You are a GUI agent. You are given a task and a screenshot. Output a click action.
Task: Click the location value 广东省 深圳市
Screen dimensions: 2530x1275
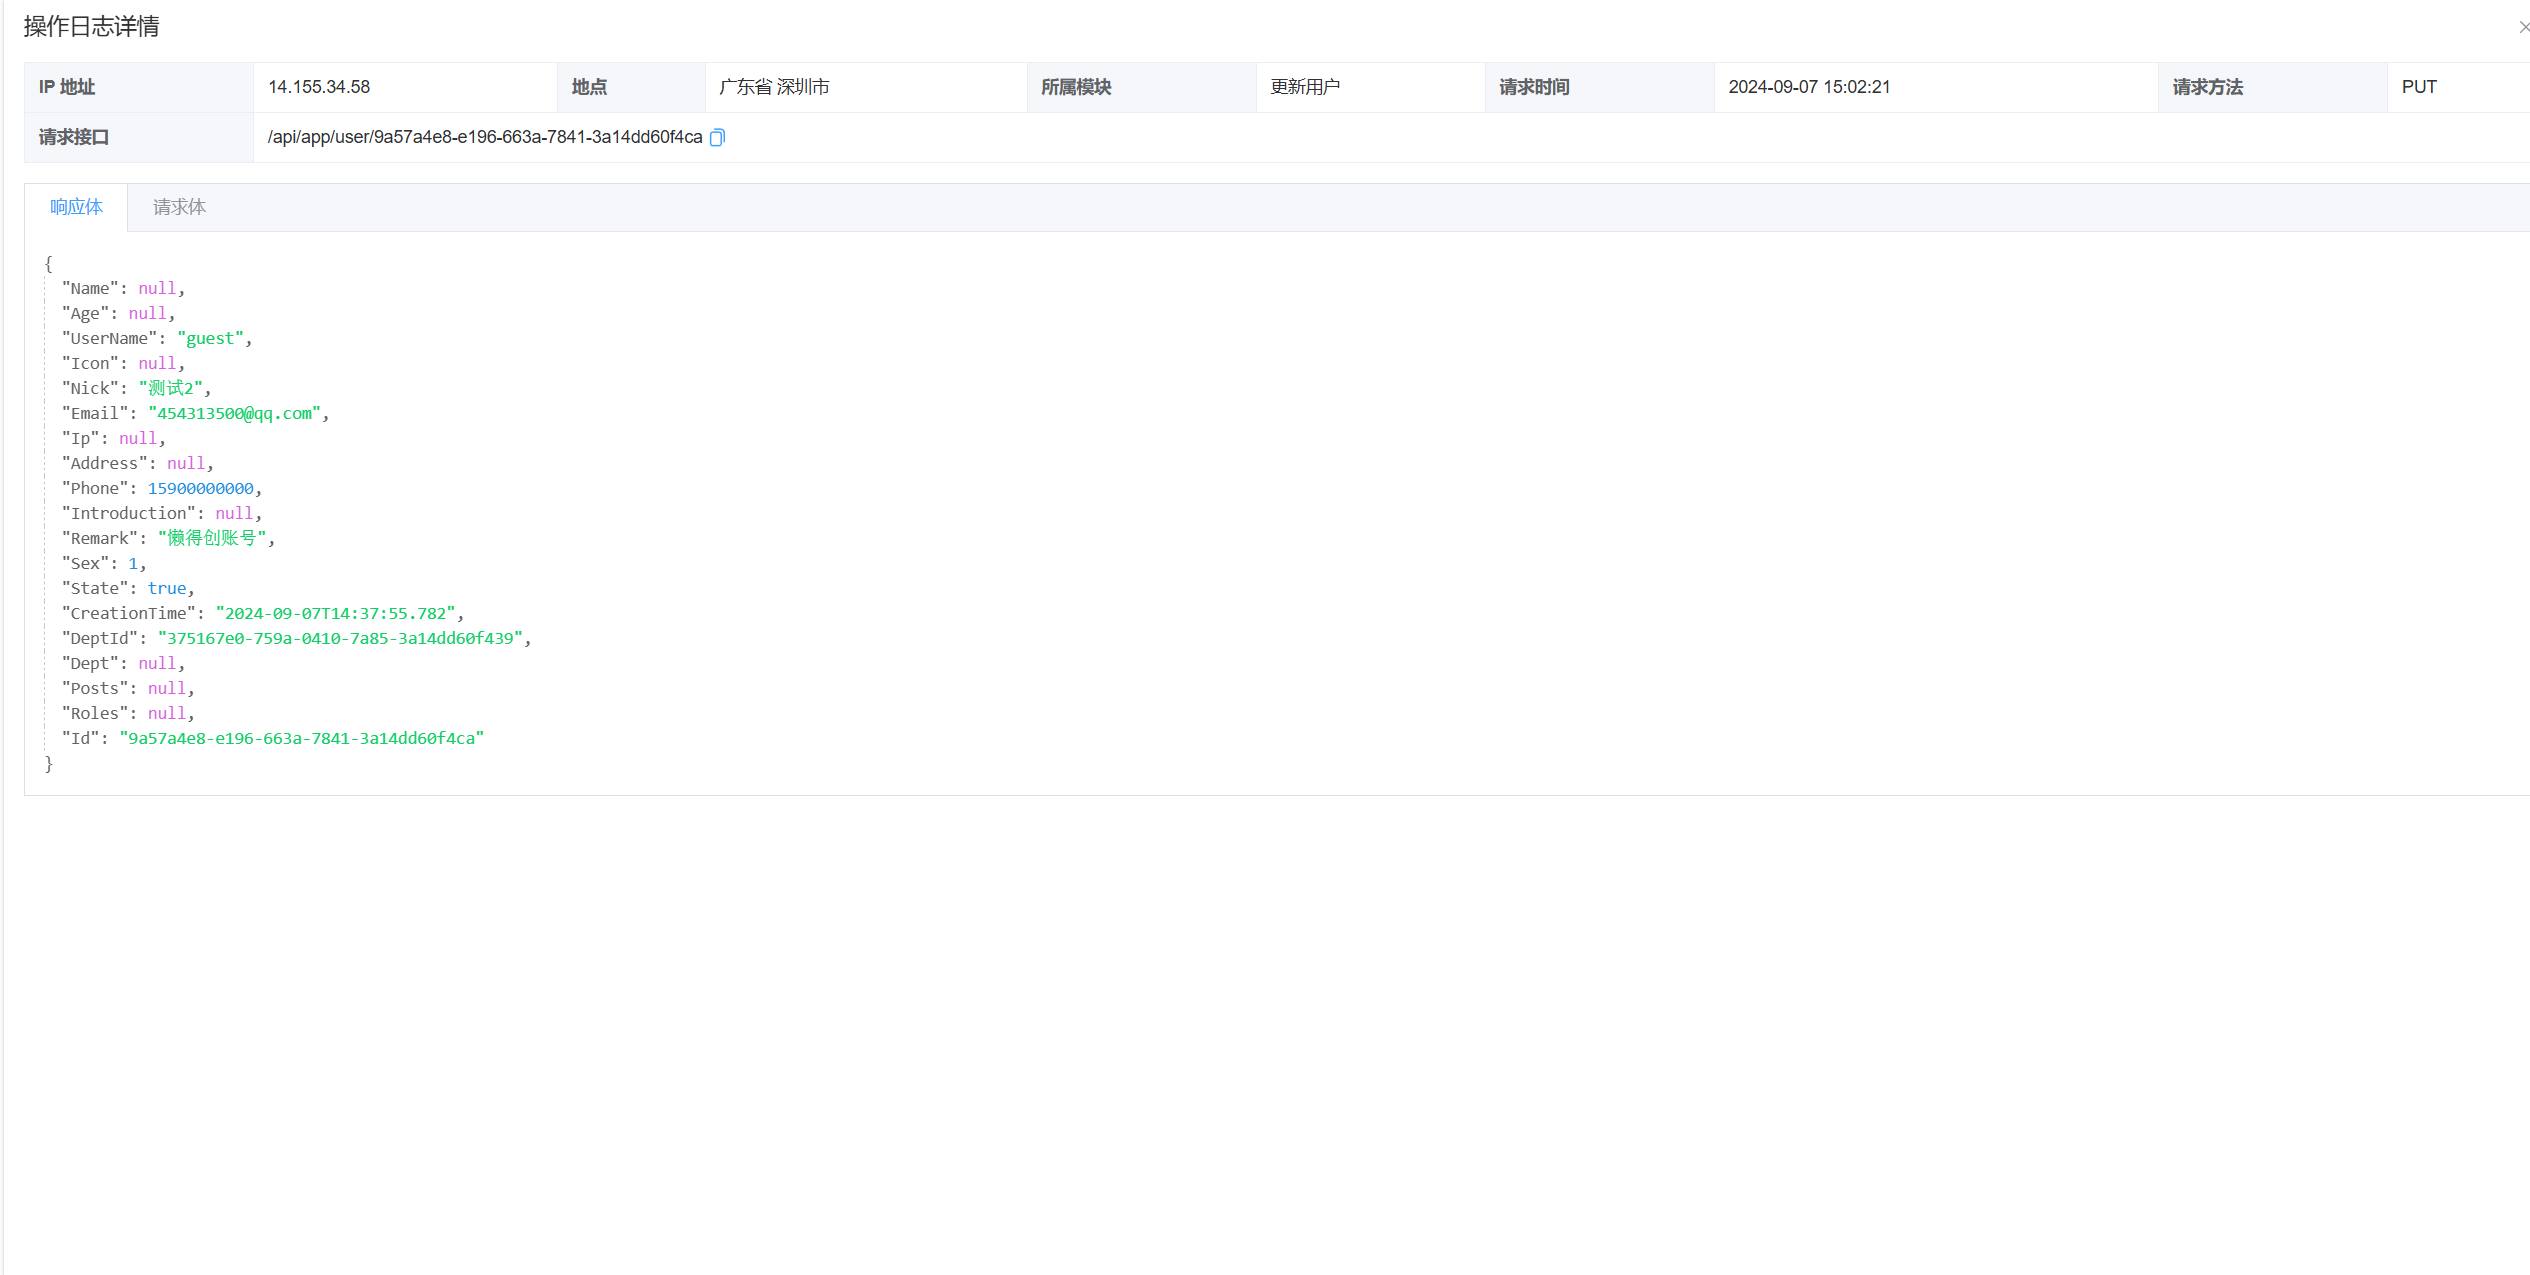click(774, 87)
